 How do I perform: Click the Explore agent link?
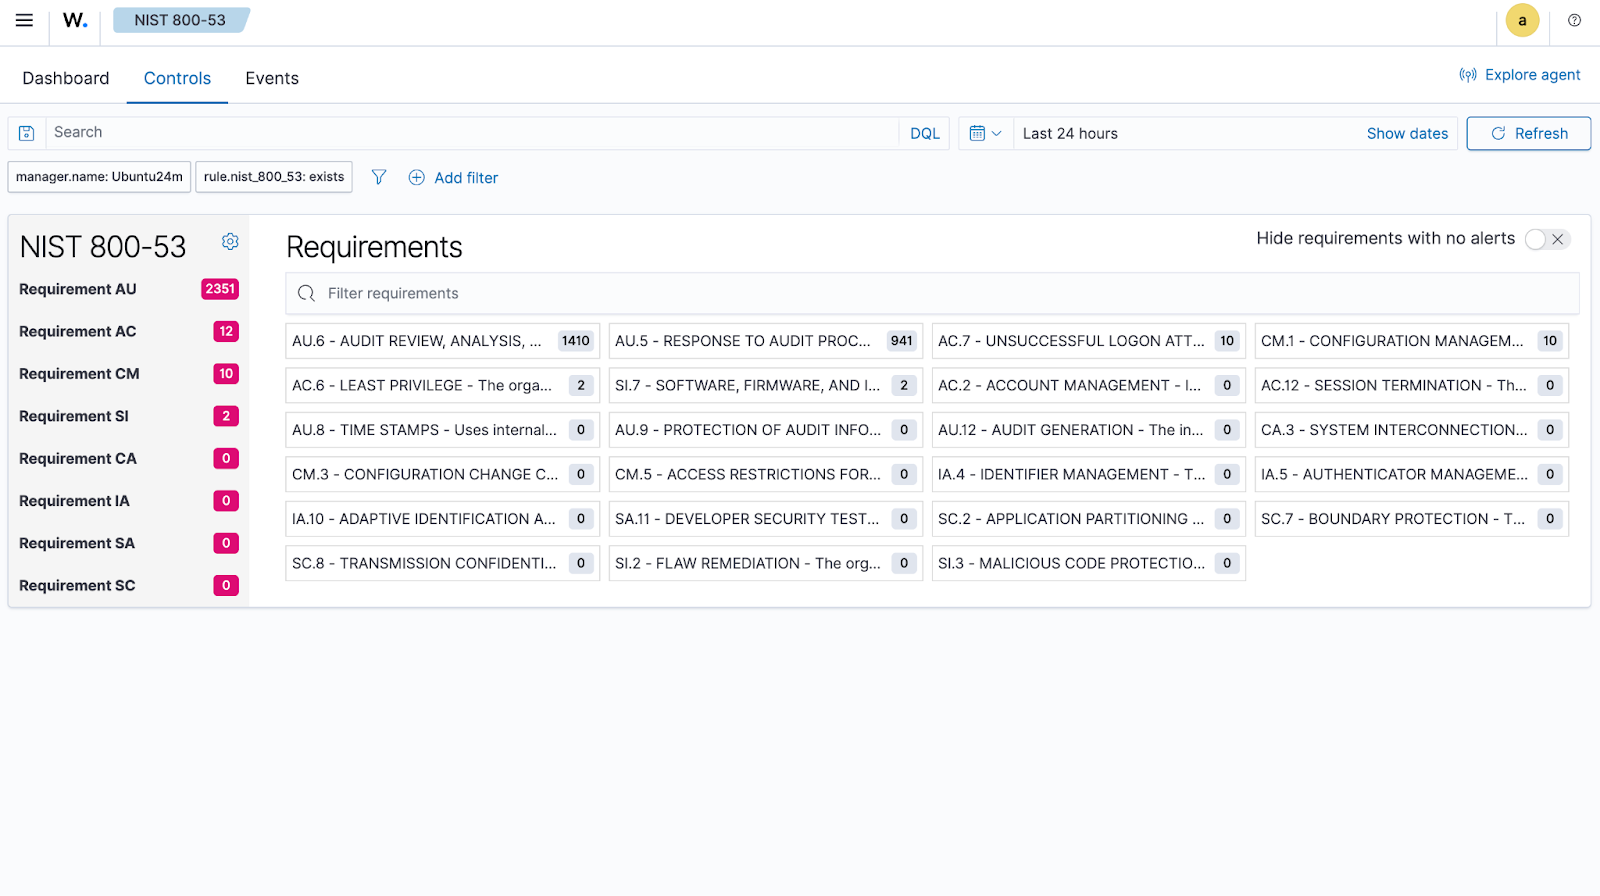[1520, 75]
